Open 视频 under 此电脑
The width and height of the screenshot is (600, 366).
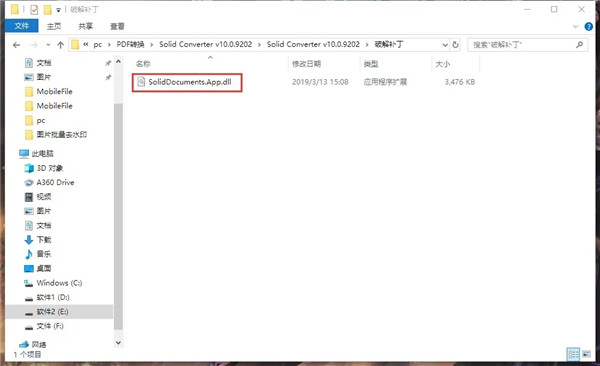(44, 197)
